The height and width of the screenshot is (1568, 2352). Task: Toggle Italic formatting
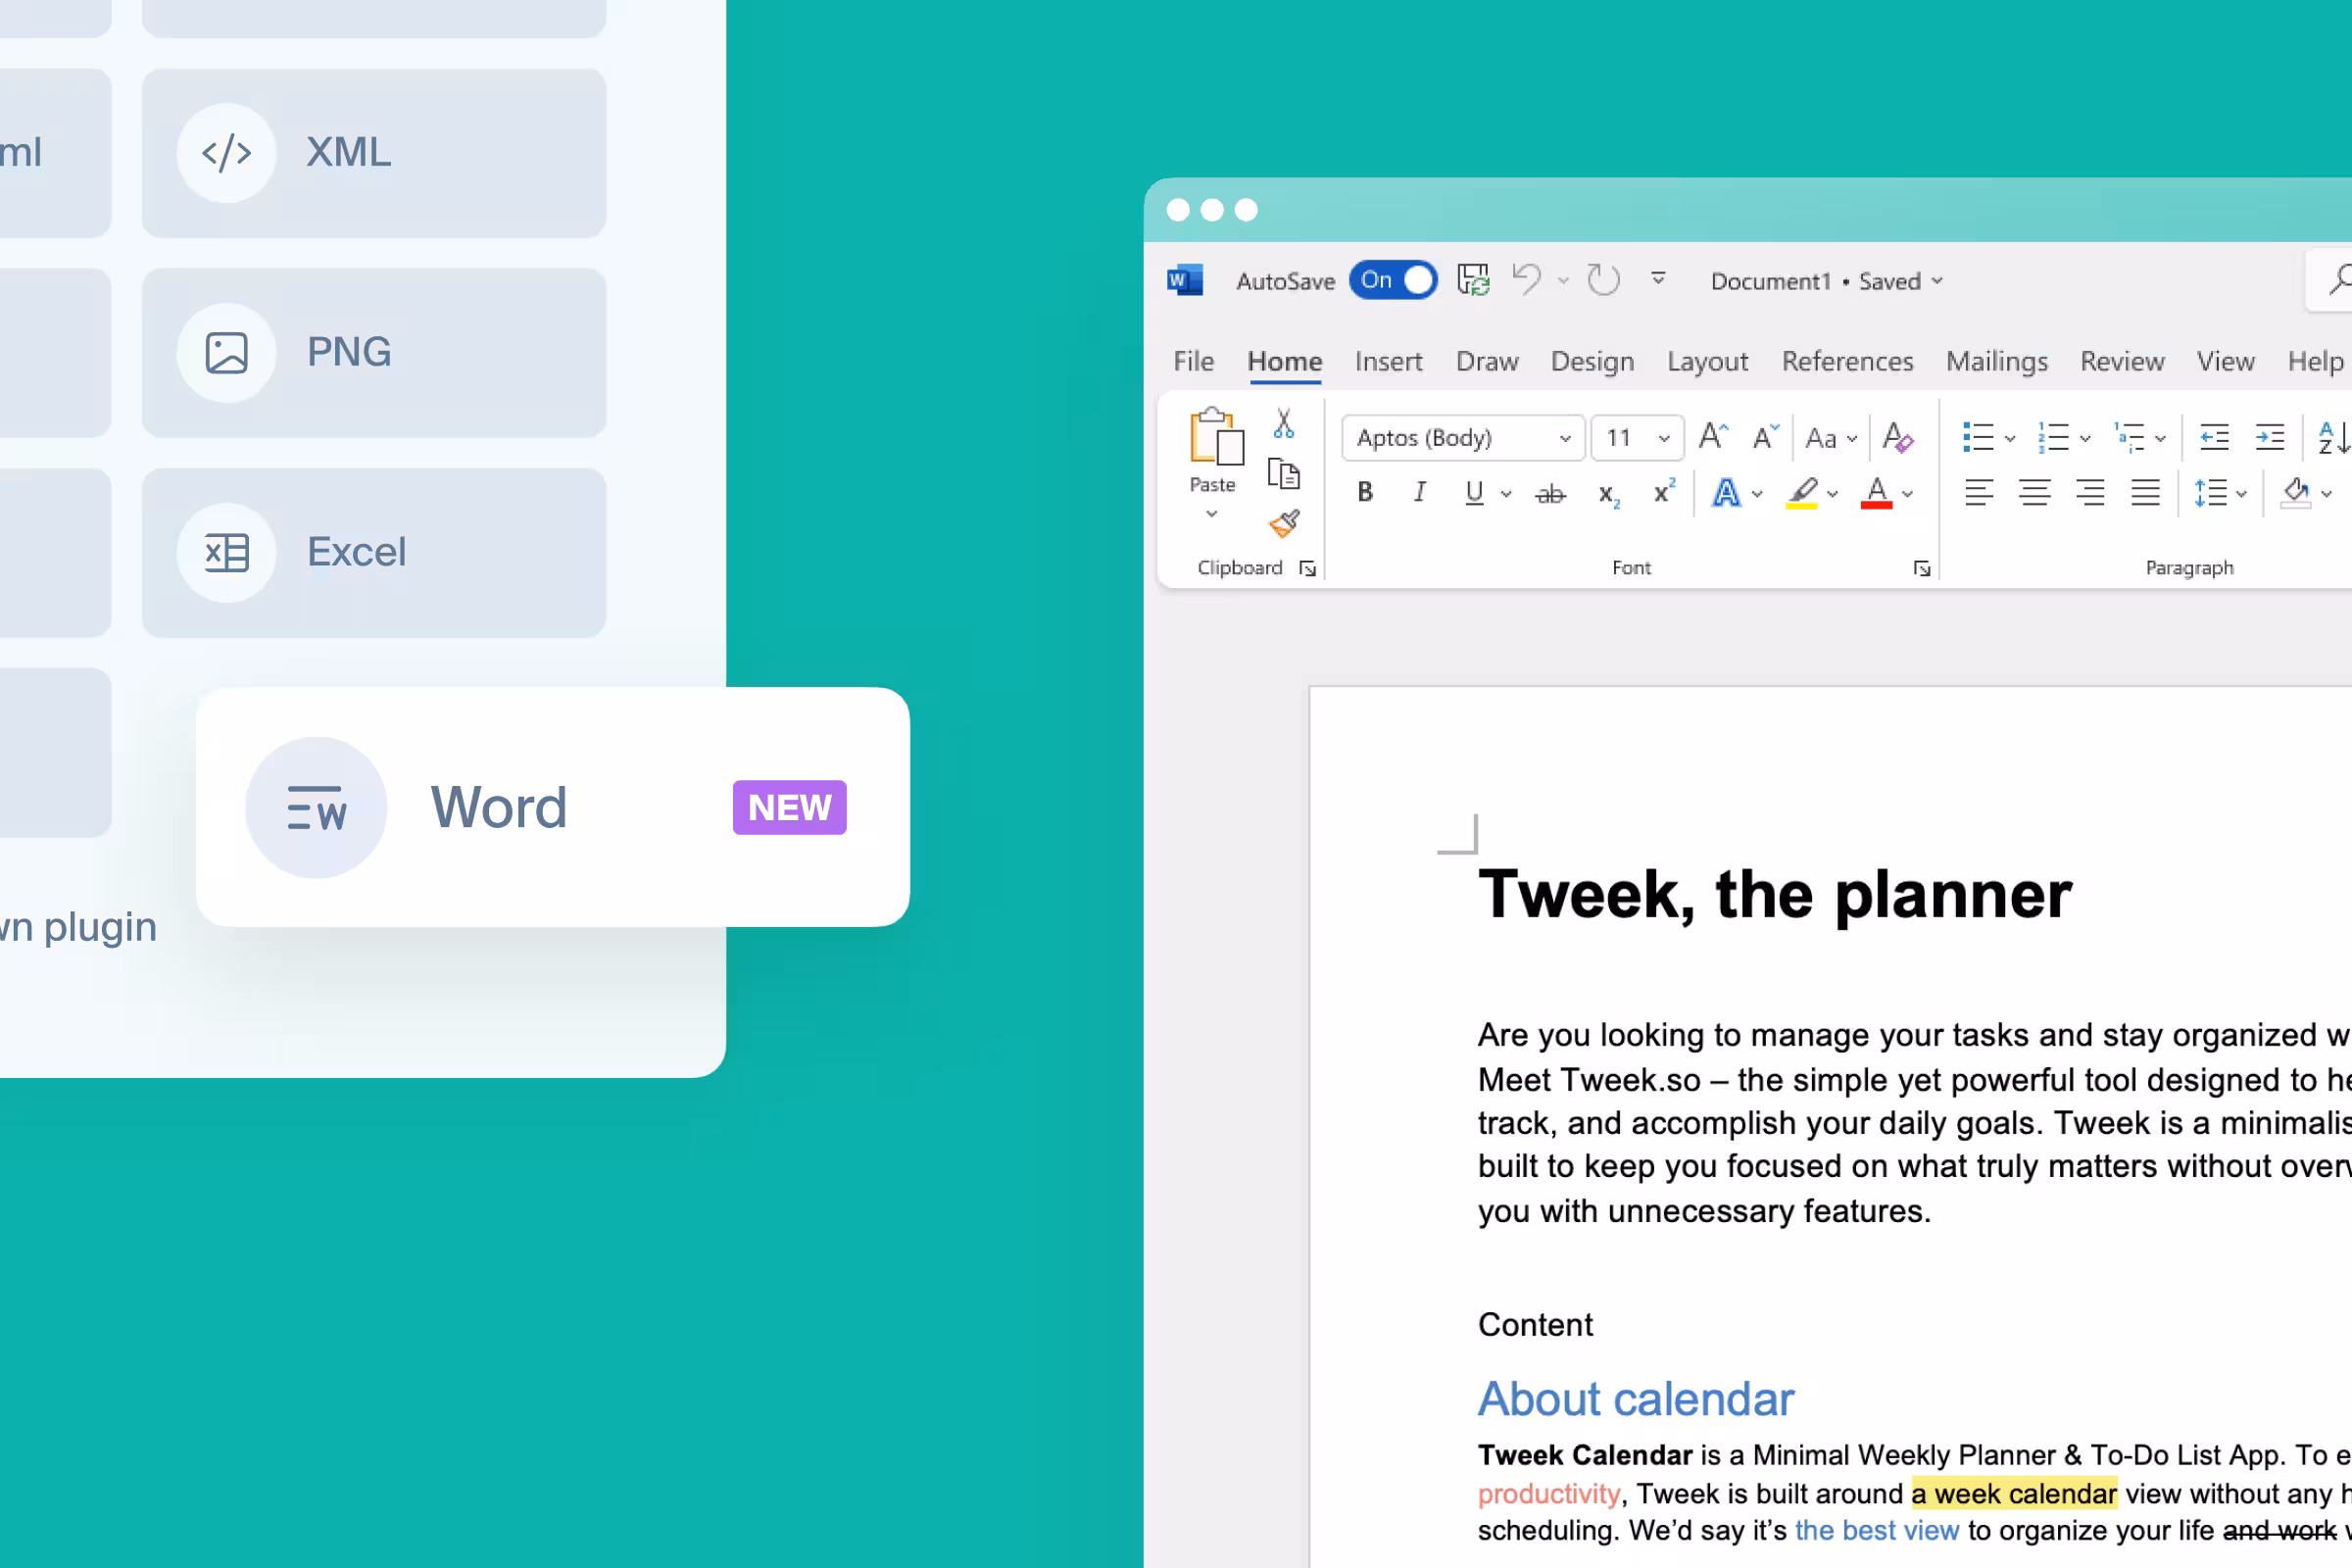[1419, 492]
